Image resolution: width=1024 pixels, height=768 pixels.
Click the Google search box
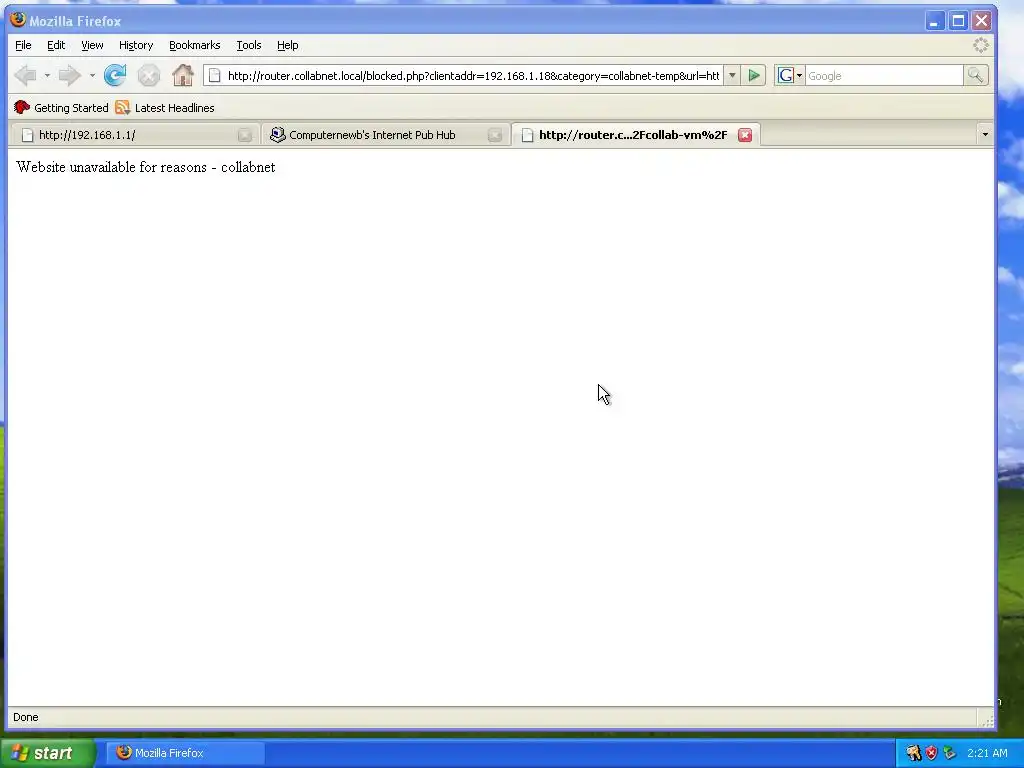(x=884, y=76)
